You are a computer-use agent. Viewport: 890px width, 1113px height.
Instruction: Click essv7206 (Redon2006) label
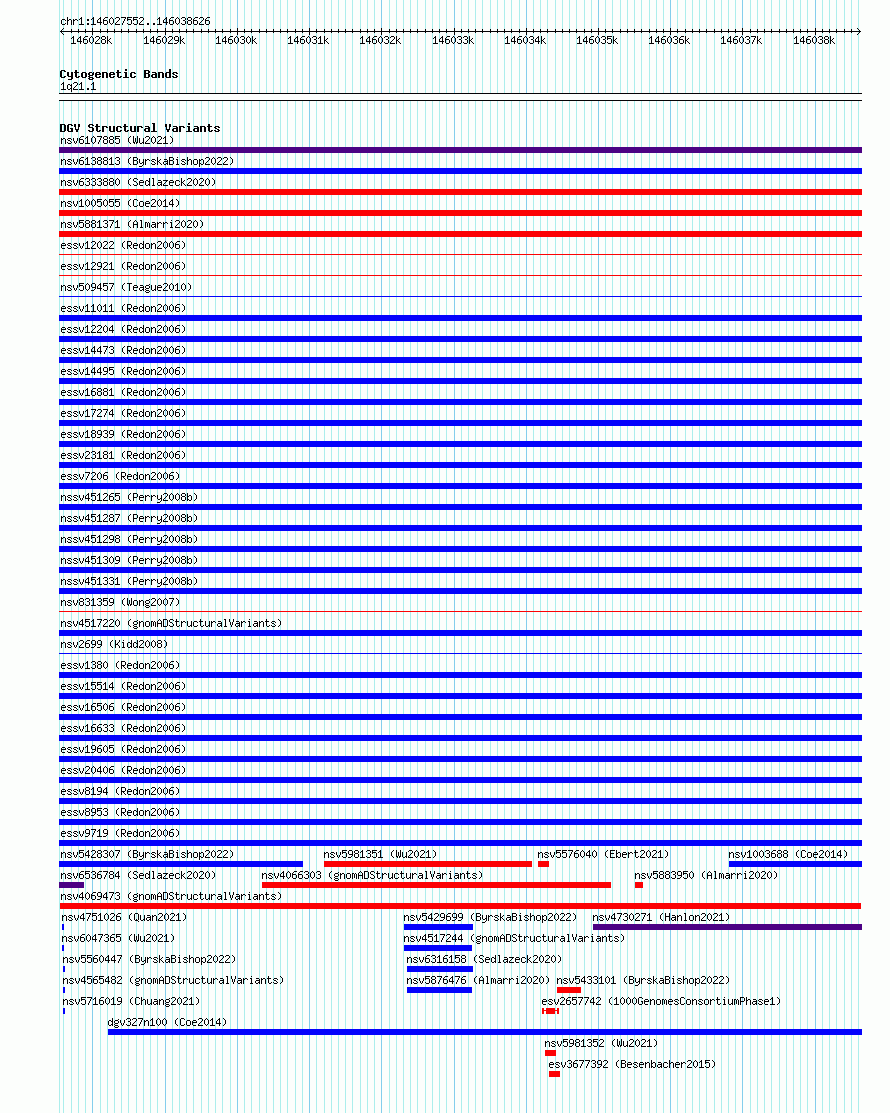(120, 476)
